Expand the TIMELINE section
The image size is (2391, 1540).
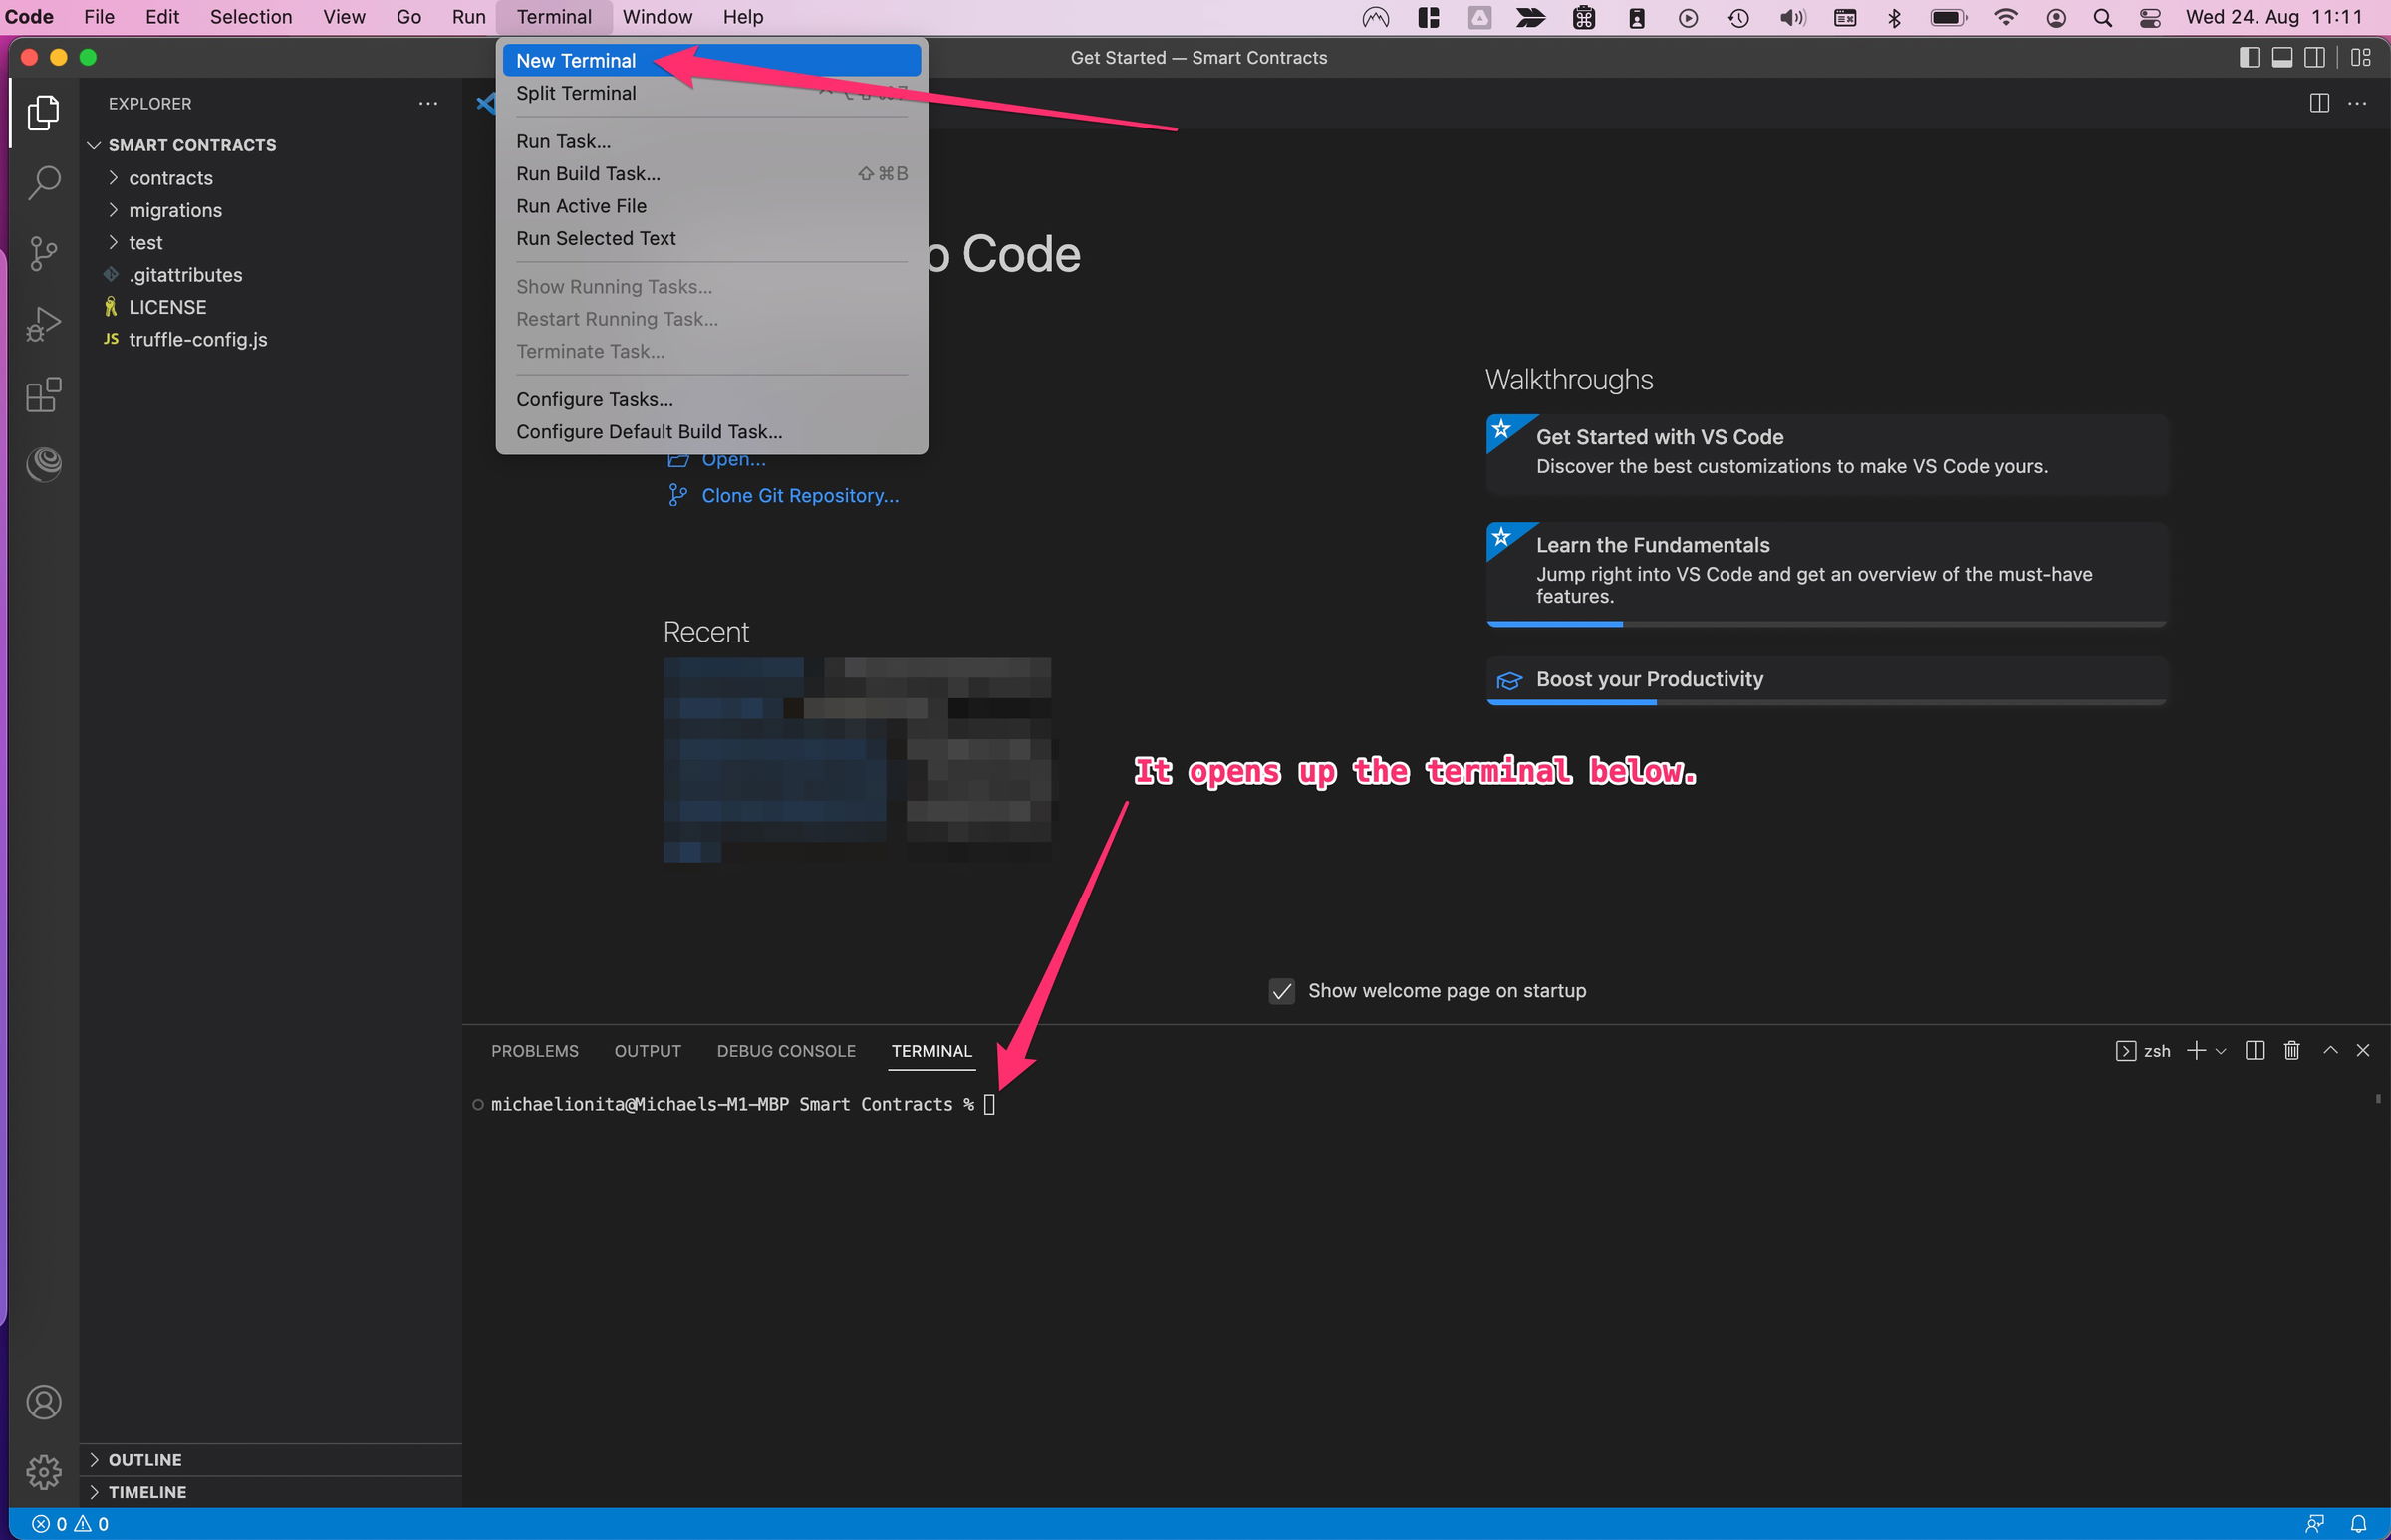pyautogui.click(x=271, y=1492)
